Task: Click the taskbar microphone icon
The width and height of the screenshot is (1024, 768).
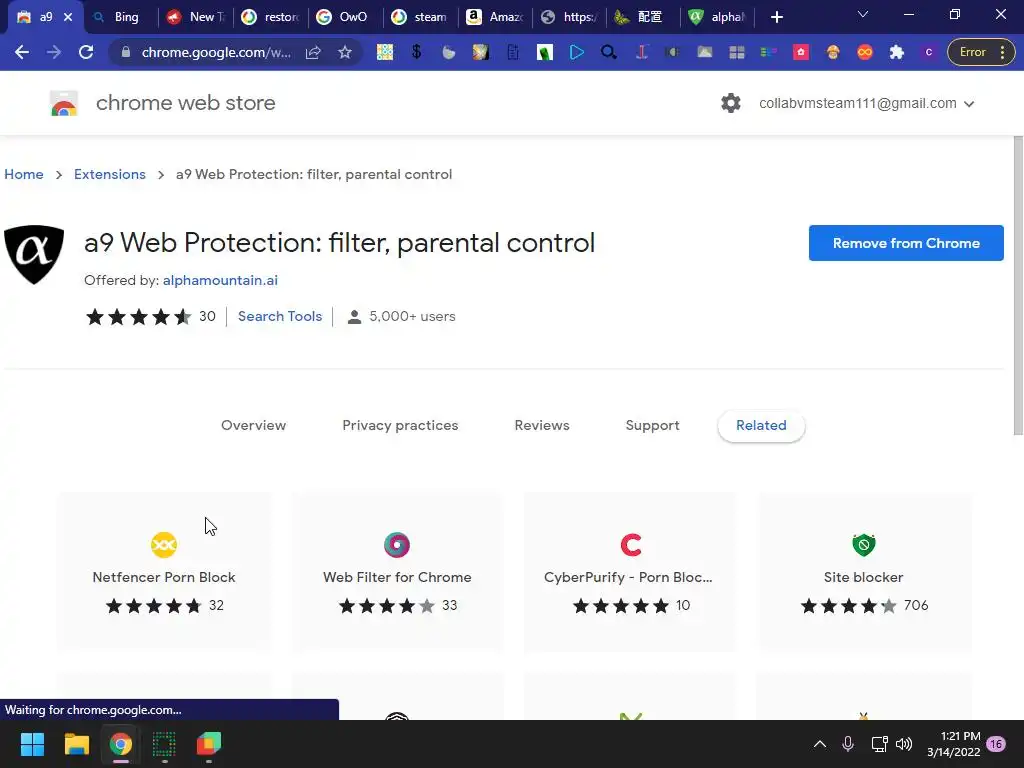Action: pyautogui.click(x=848, y=744)
